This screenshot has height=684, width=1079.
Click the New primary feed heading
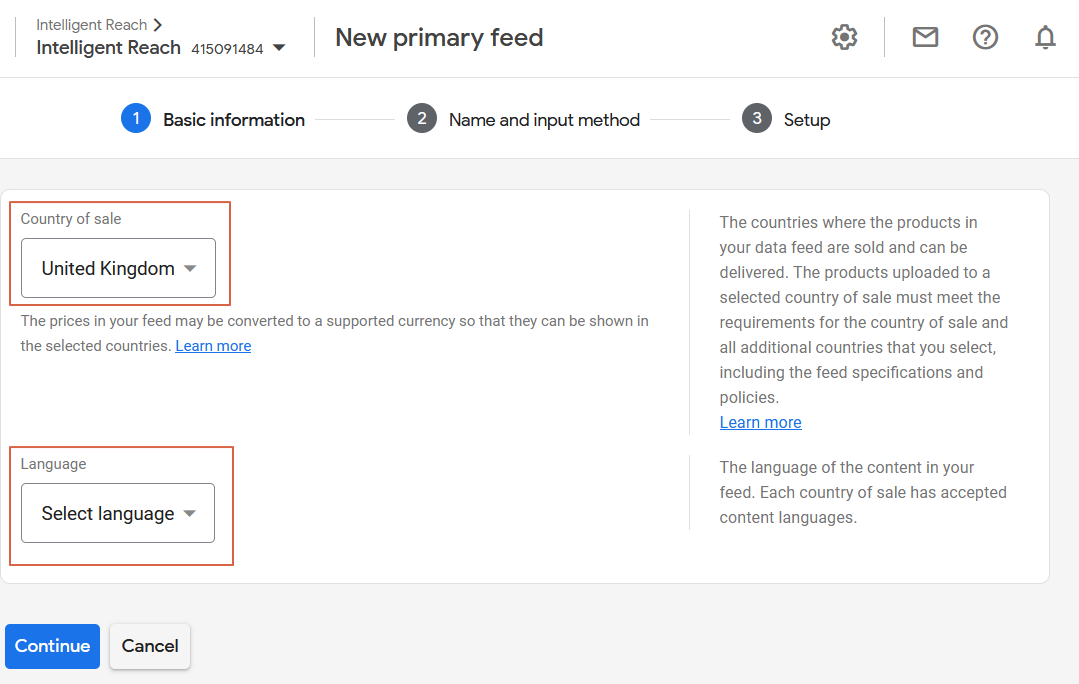[x=439, y=38]
